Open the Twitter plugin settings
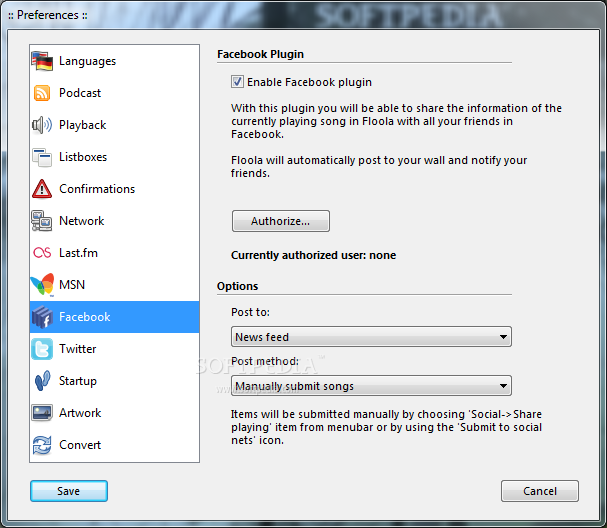The image size is (607, 528). 115,349
